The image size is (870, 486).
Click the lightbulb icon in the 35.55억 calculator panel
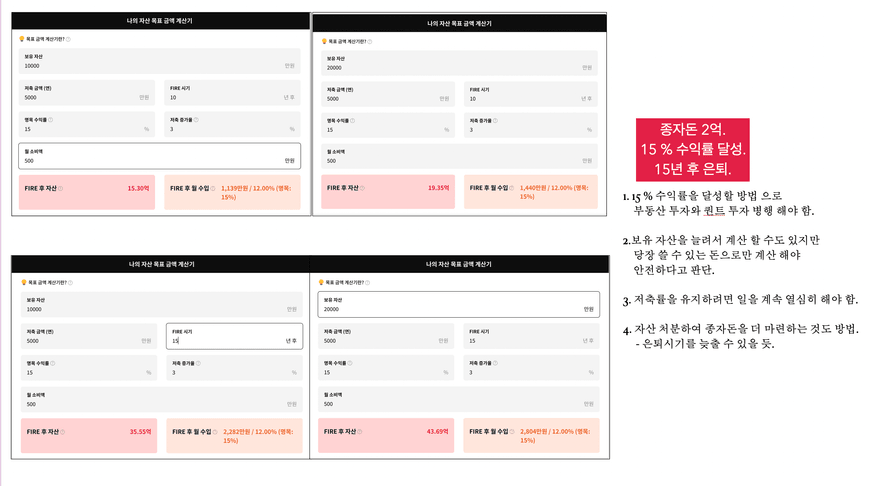click(x=24, y=282)
